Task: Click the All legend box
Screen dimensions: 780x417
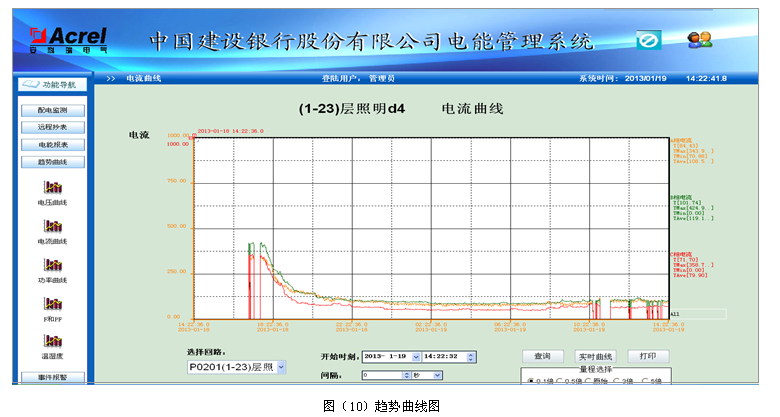Action: [x=698, y=314]
